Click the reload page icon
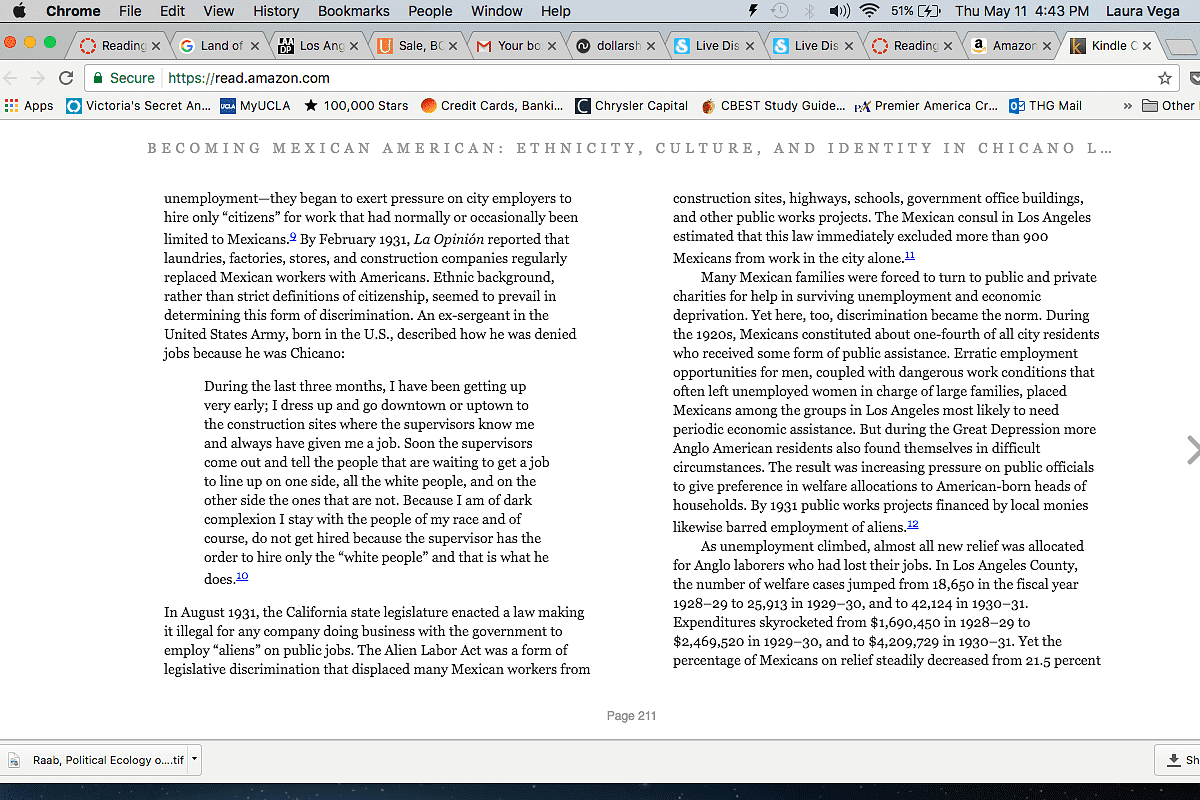1200x800 pixels. click(66, 78)
